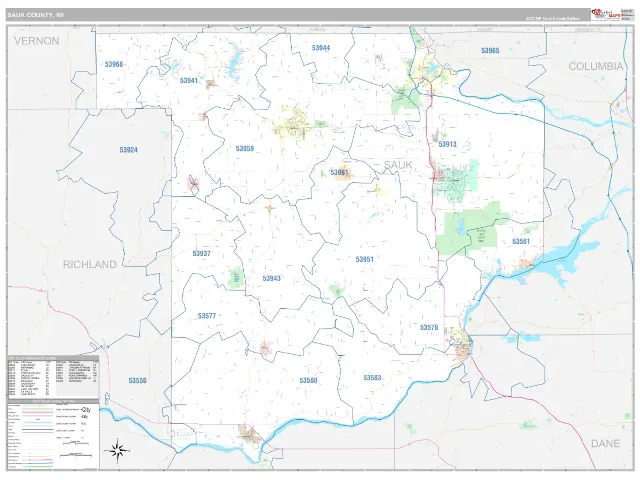Click the MarketMaps logo in header
Screen dimensions: 640x480
(x=606, y=15)
